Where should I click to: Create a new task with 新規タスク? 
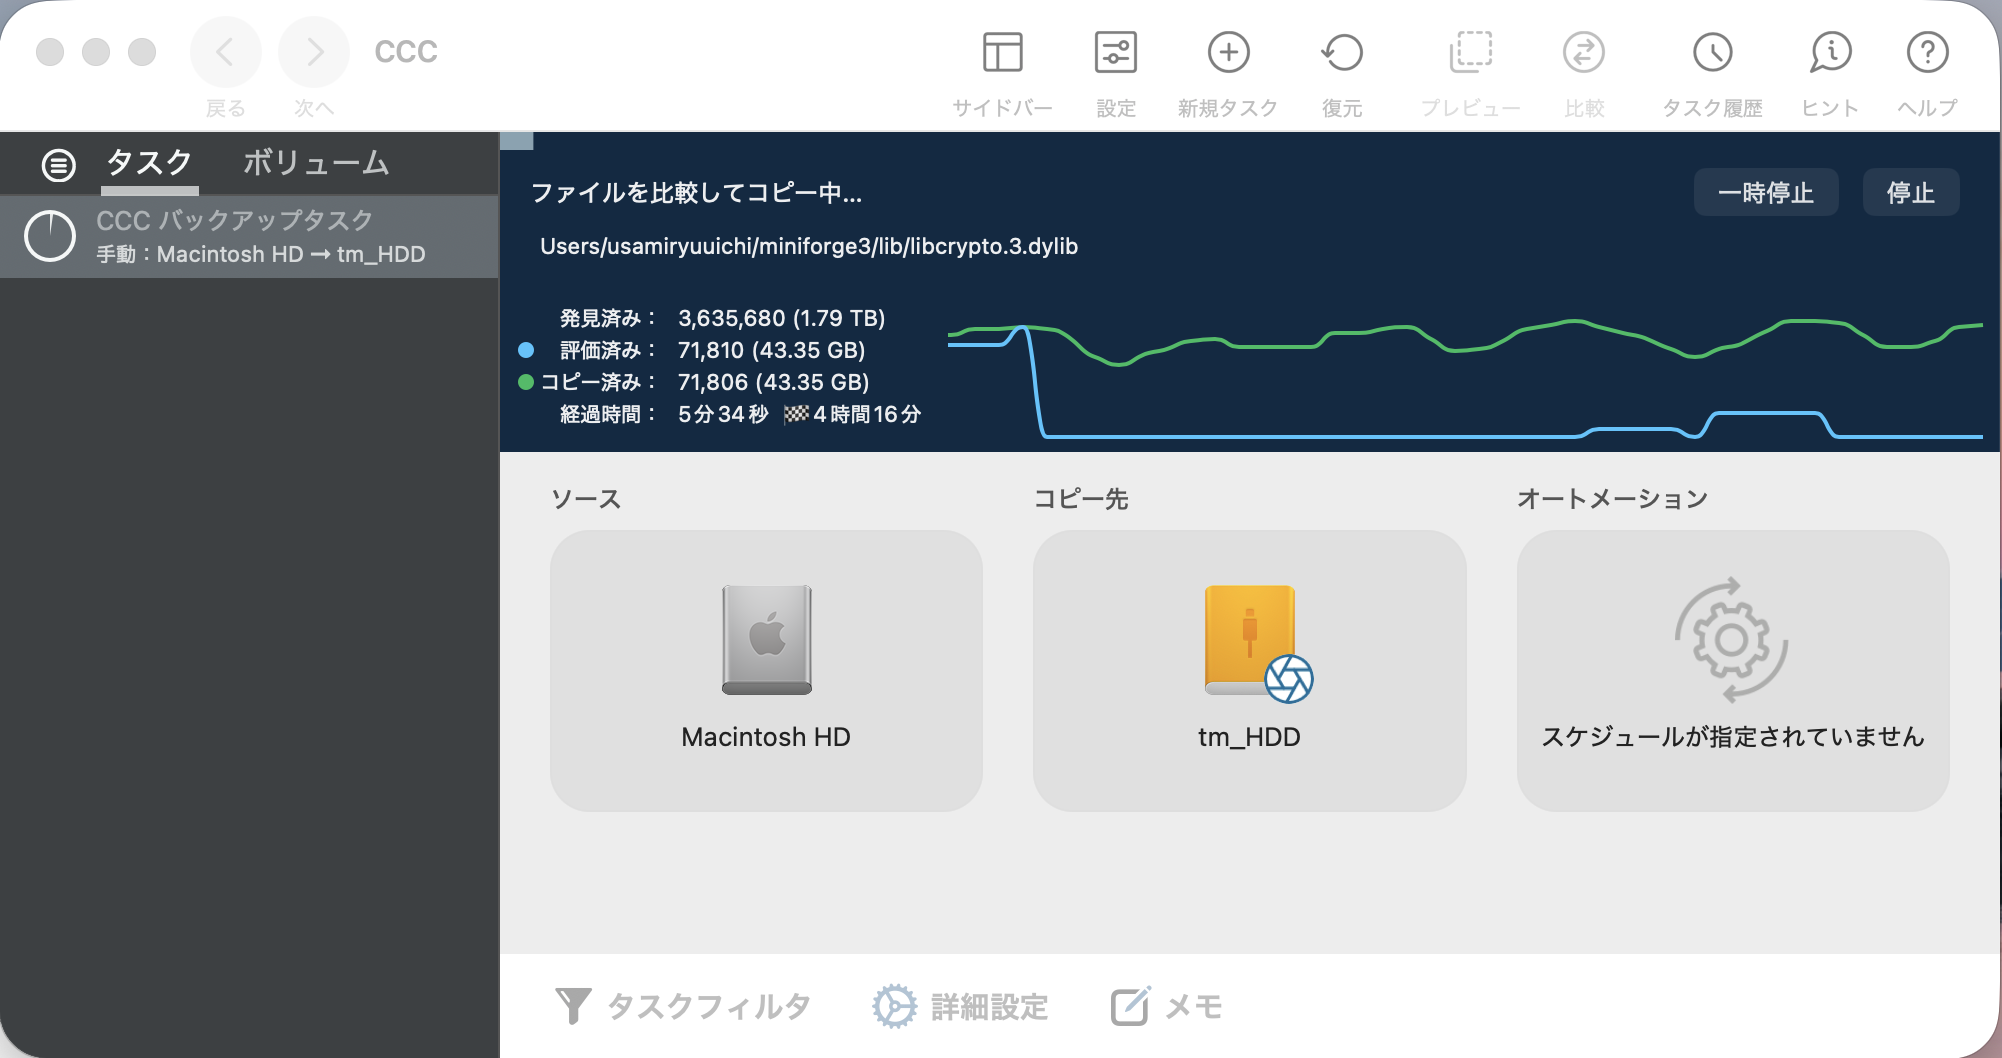[x=1228, y=54]
